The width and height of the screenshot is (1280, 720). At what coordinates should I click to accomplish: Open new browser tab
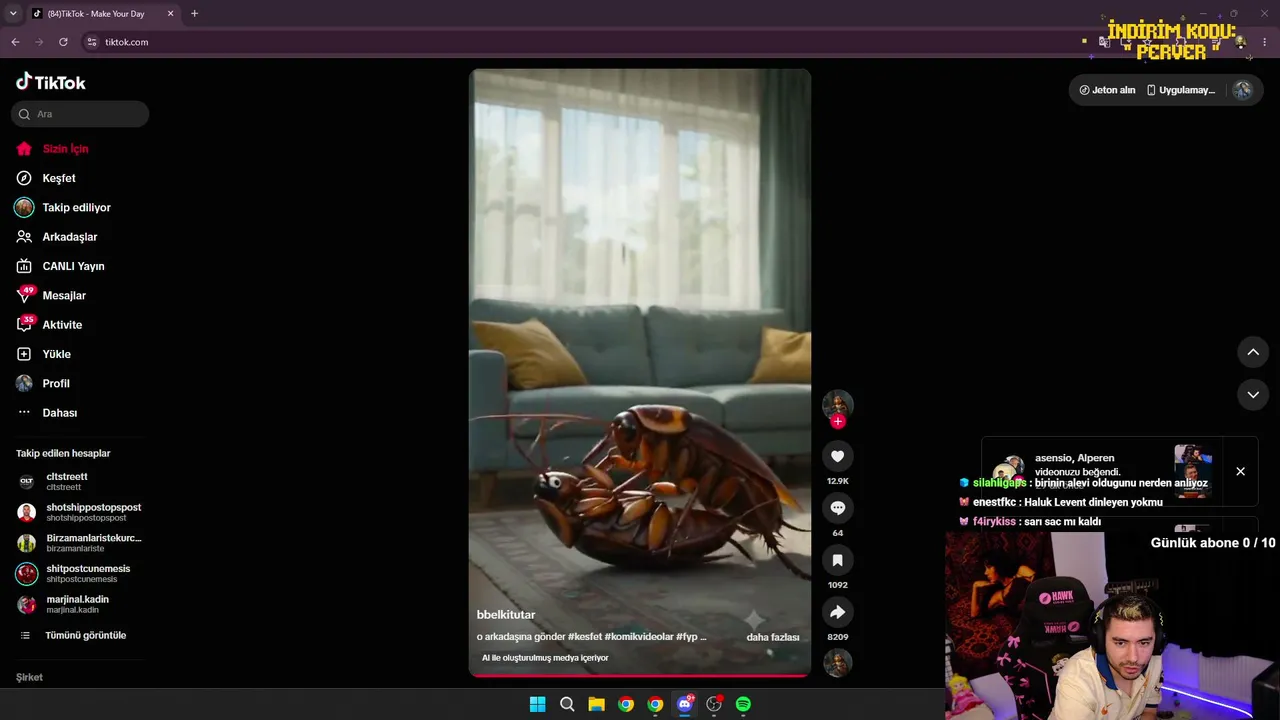194,14
